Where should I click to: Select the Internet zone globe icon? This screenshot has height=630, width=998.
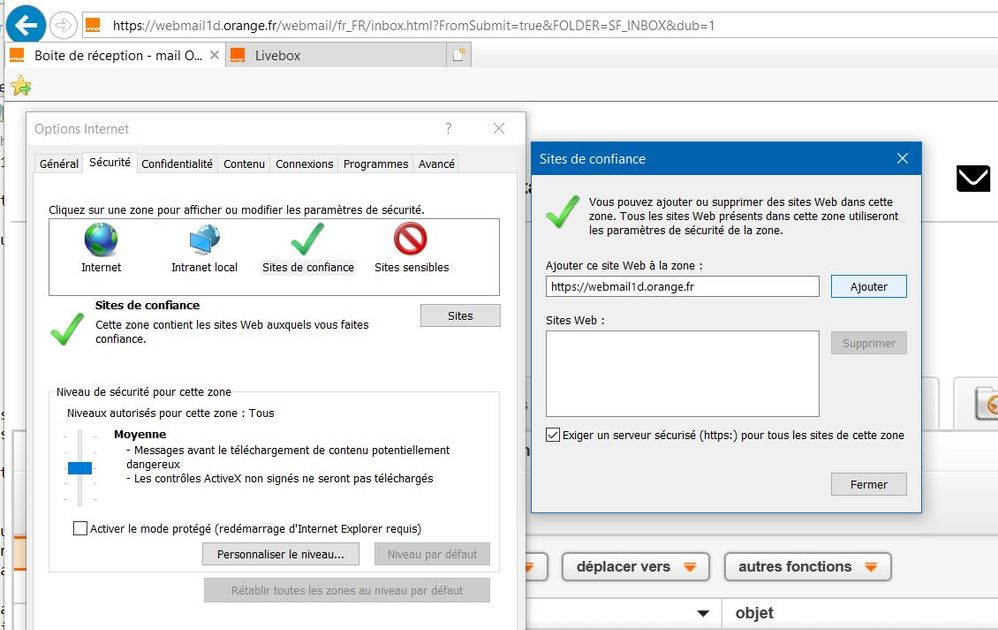[101, 241]
